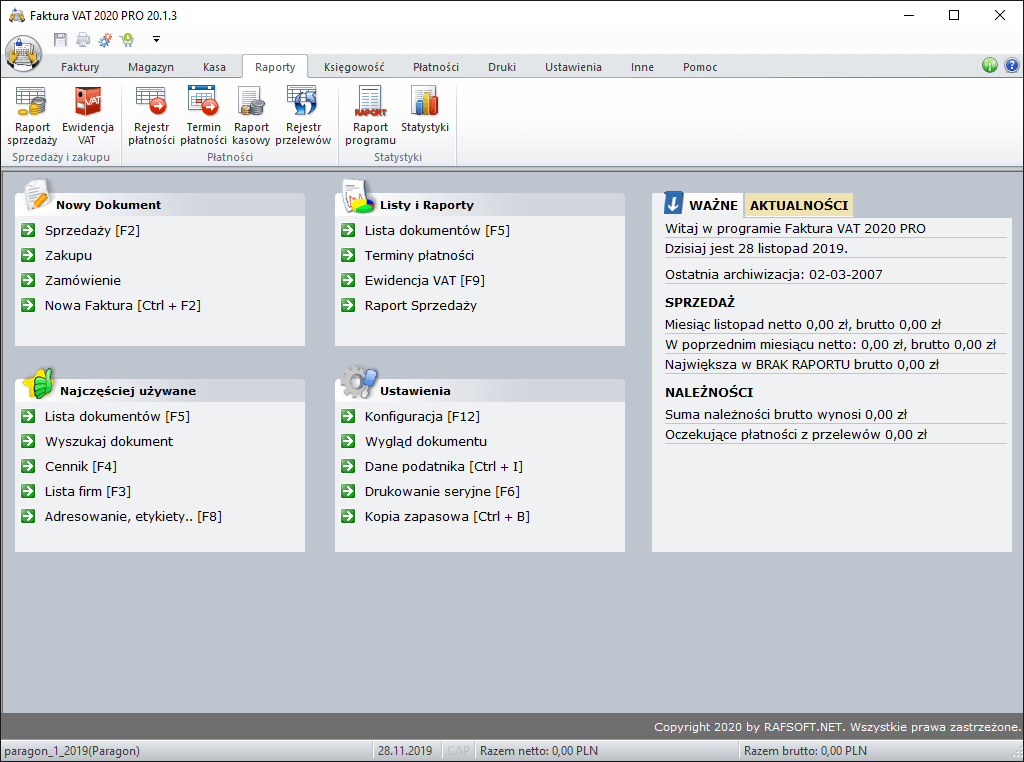
Task: Click green arrow icon next to Zakupu
Action: coord(28,255)
